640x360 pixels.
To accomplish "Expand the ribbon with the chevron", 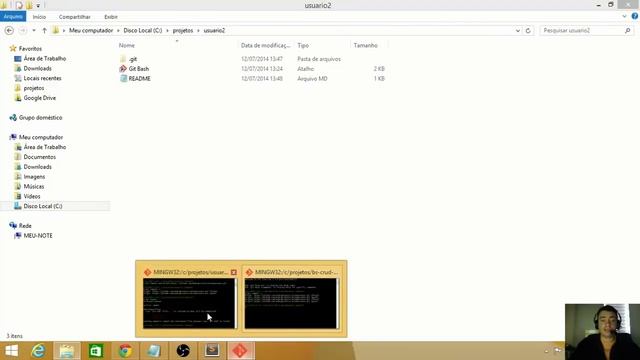I will (624, 17).
